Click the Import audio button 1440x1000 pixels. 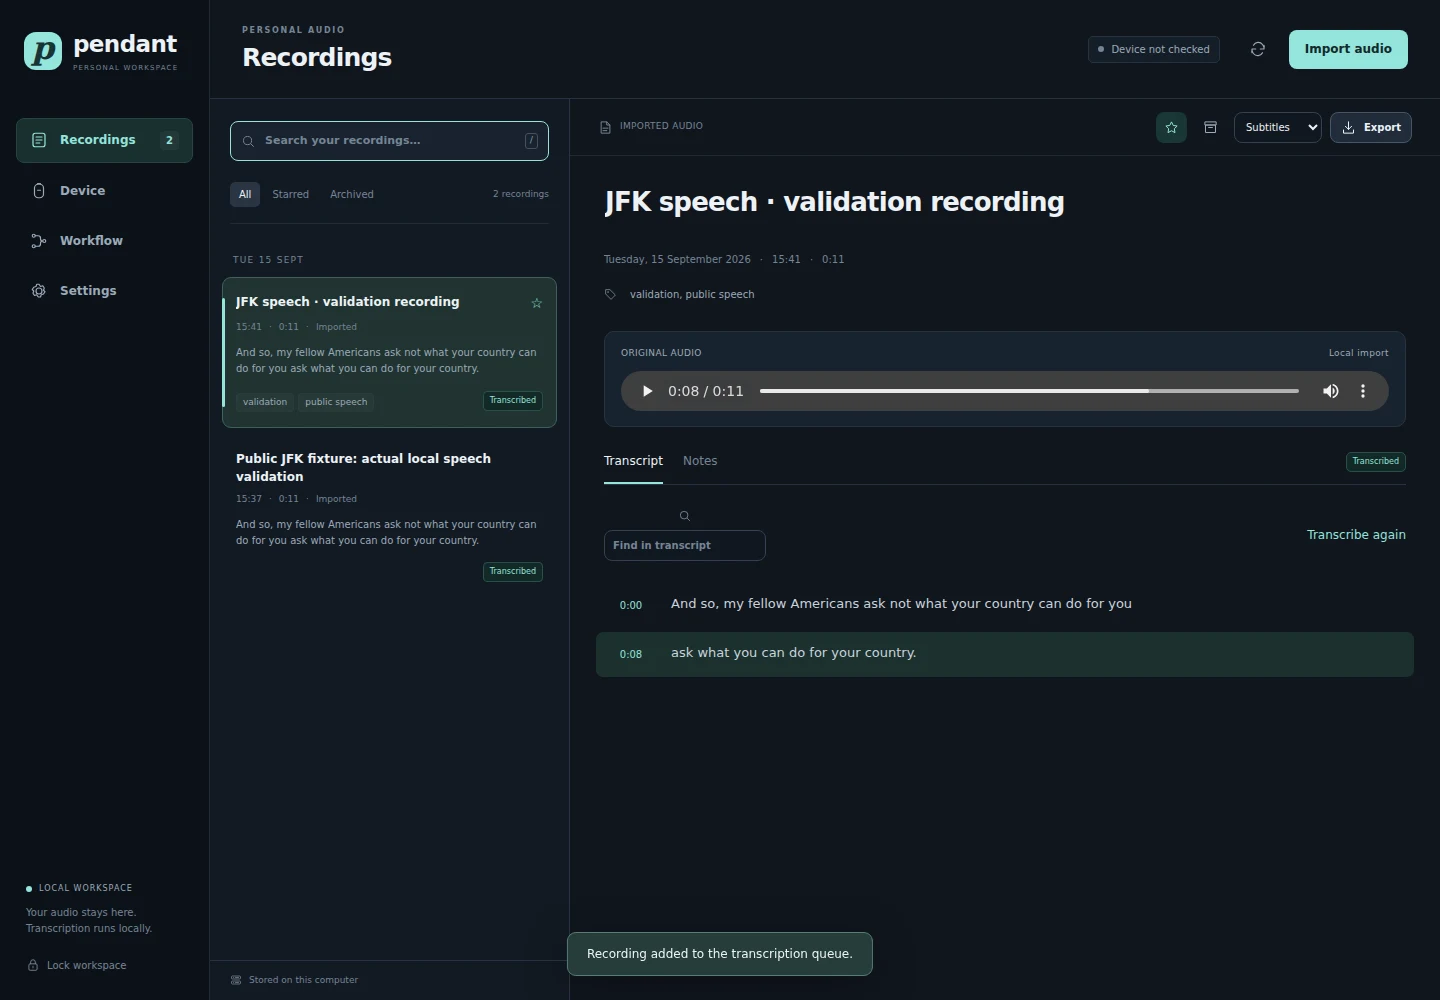[x=1348, y=49]
